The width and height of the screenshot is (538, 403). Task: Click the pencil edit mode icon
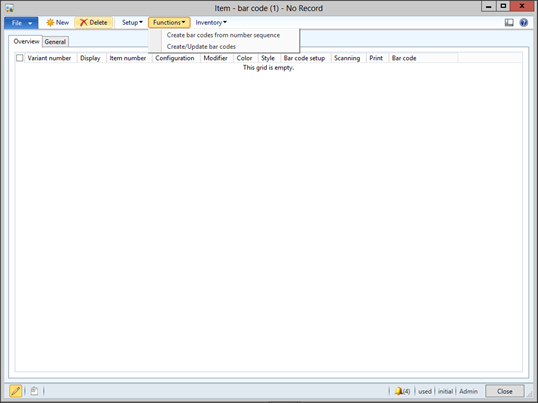pyautogui.click(x=15, y=391)
